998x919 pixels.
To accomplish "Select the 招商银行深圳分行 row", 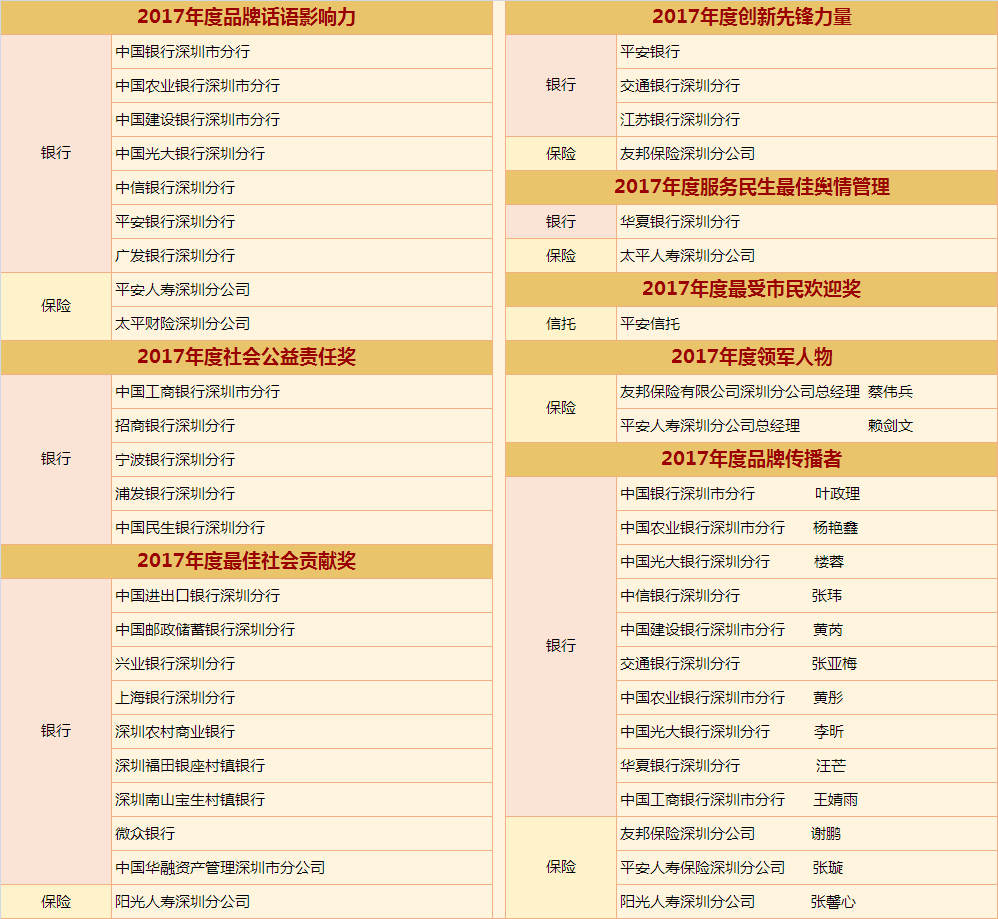I will [x=175, y=425].
